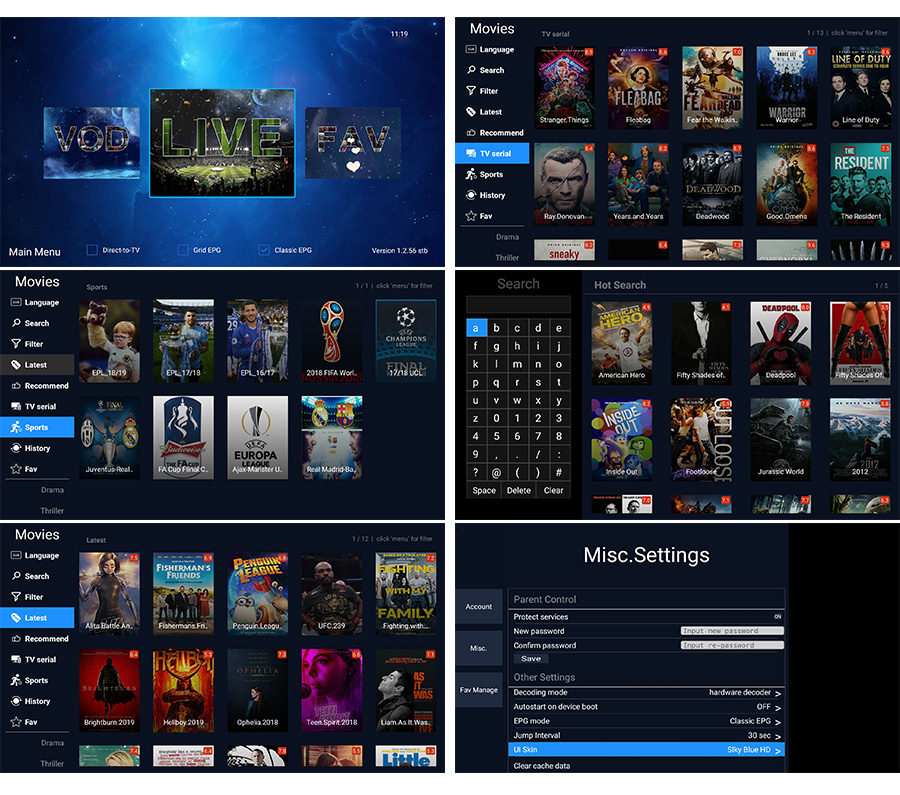Click the Language icon in the TV serial panel
The image size is (900, 795).
point(471,49)
